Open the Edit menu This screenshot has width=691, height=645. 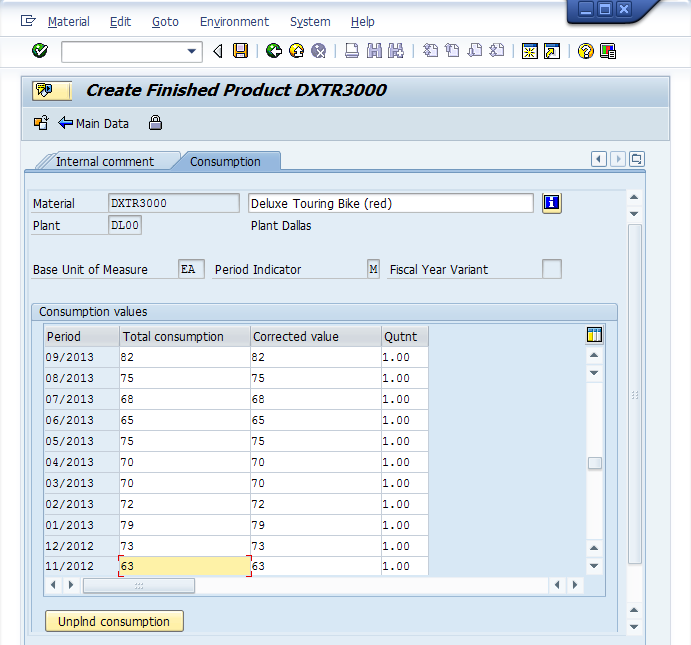click(120, 22)
